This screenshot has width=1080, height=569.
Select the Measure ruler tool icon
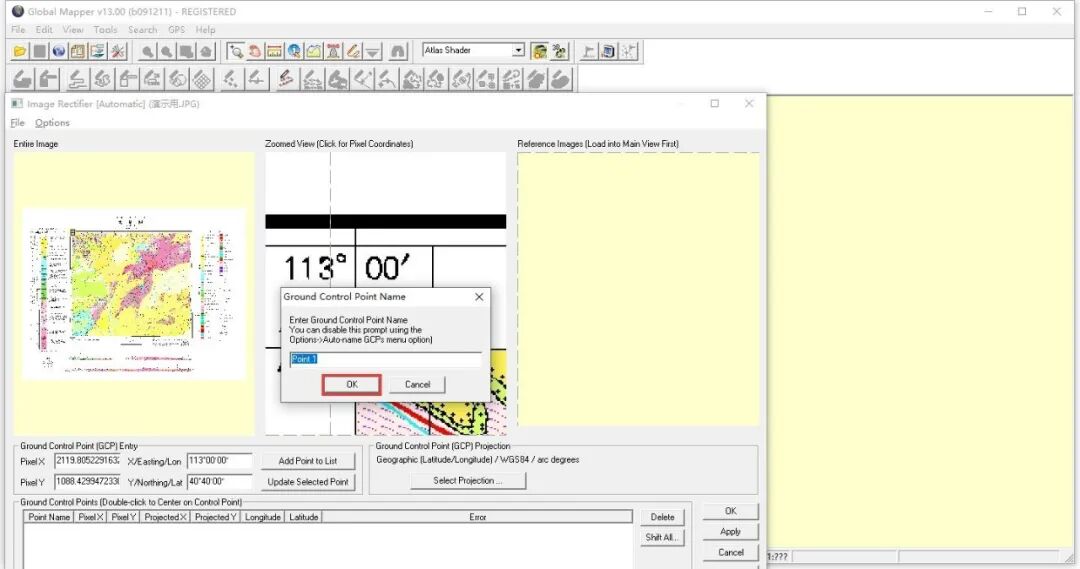274,51
